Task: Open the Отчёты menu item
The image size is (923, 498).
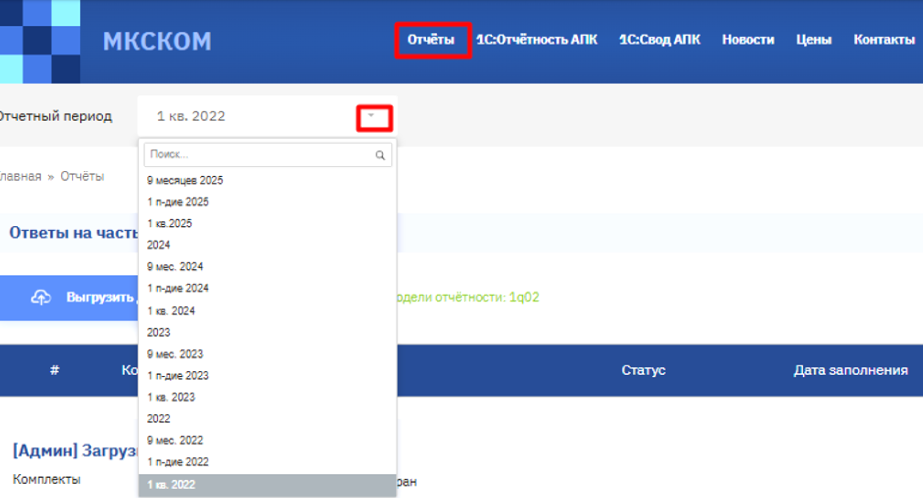Action: [431, 40]
